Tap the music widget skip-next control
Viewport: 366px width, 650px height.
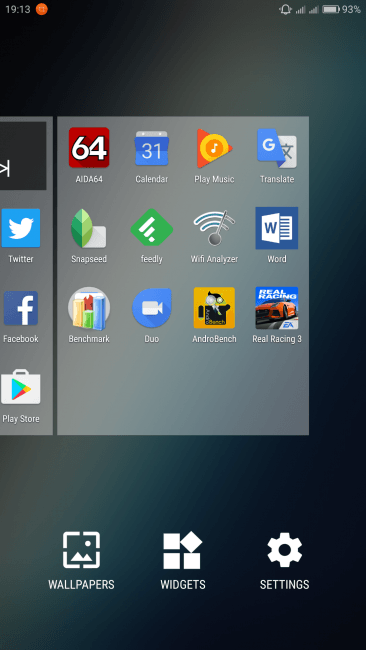coord(5,169)
